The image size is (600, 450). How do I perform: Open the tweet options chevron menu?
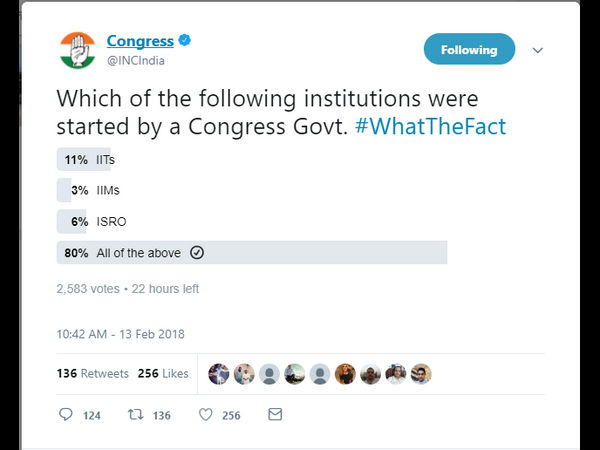click(537, 50)
